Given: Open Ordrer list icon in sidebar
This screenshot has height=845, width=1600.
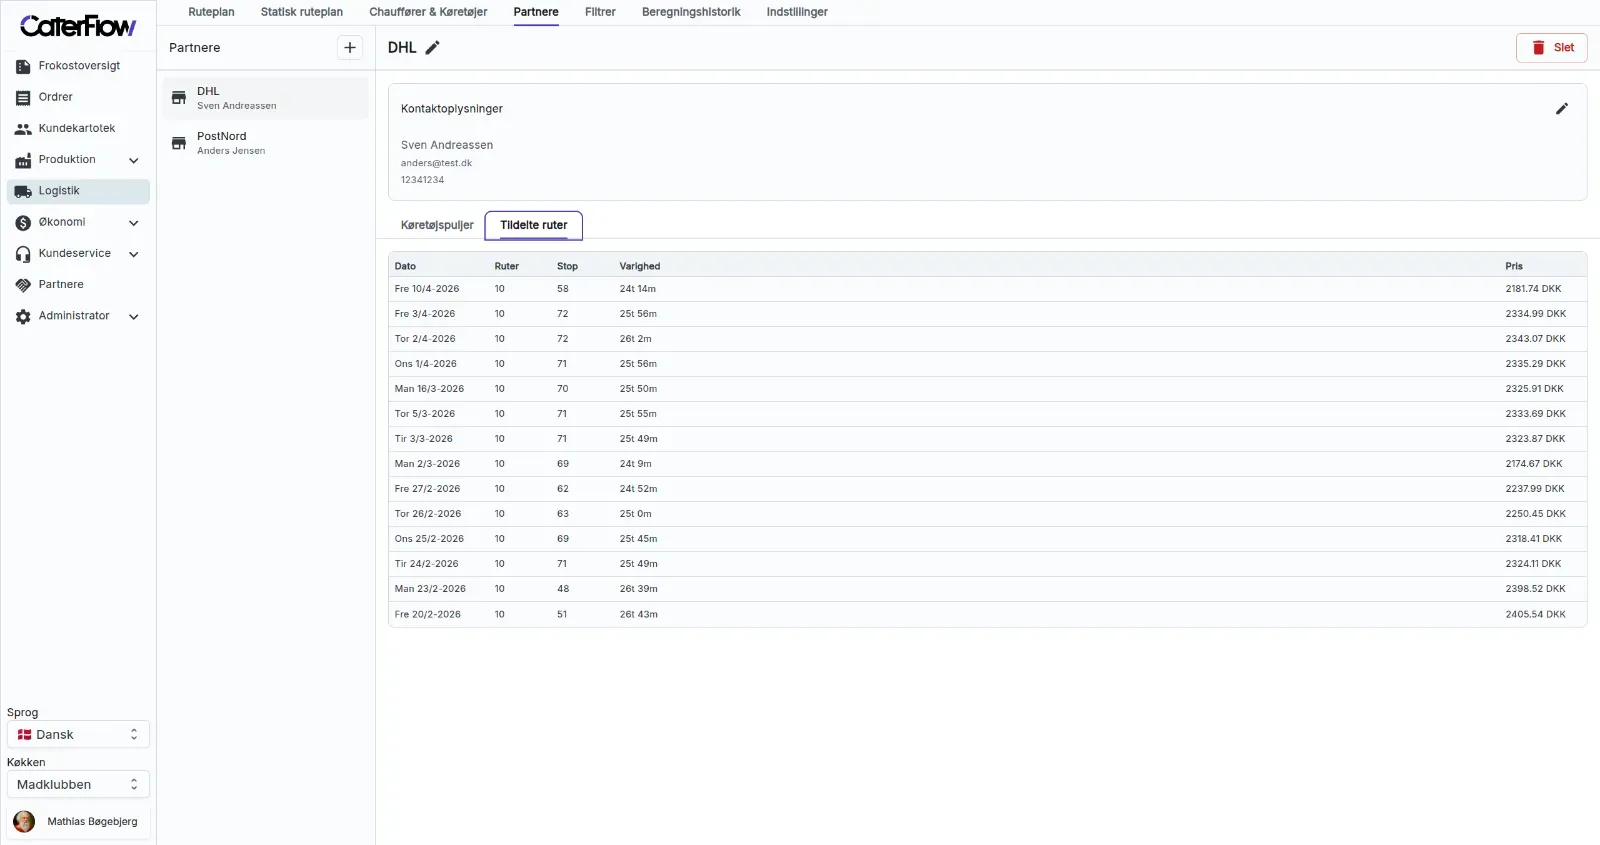Looking at the screenshot, I should point(23,98).
